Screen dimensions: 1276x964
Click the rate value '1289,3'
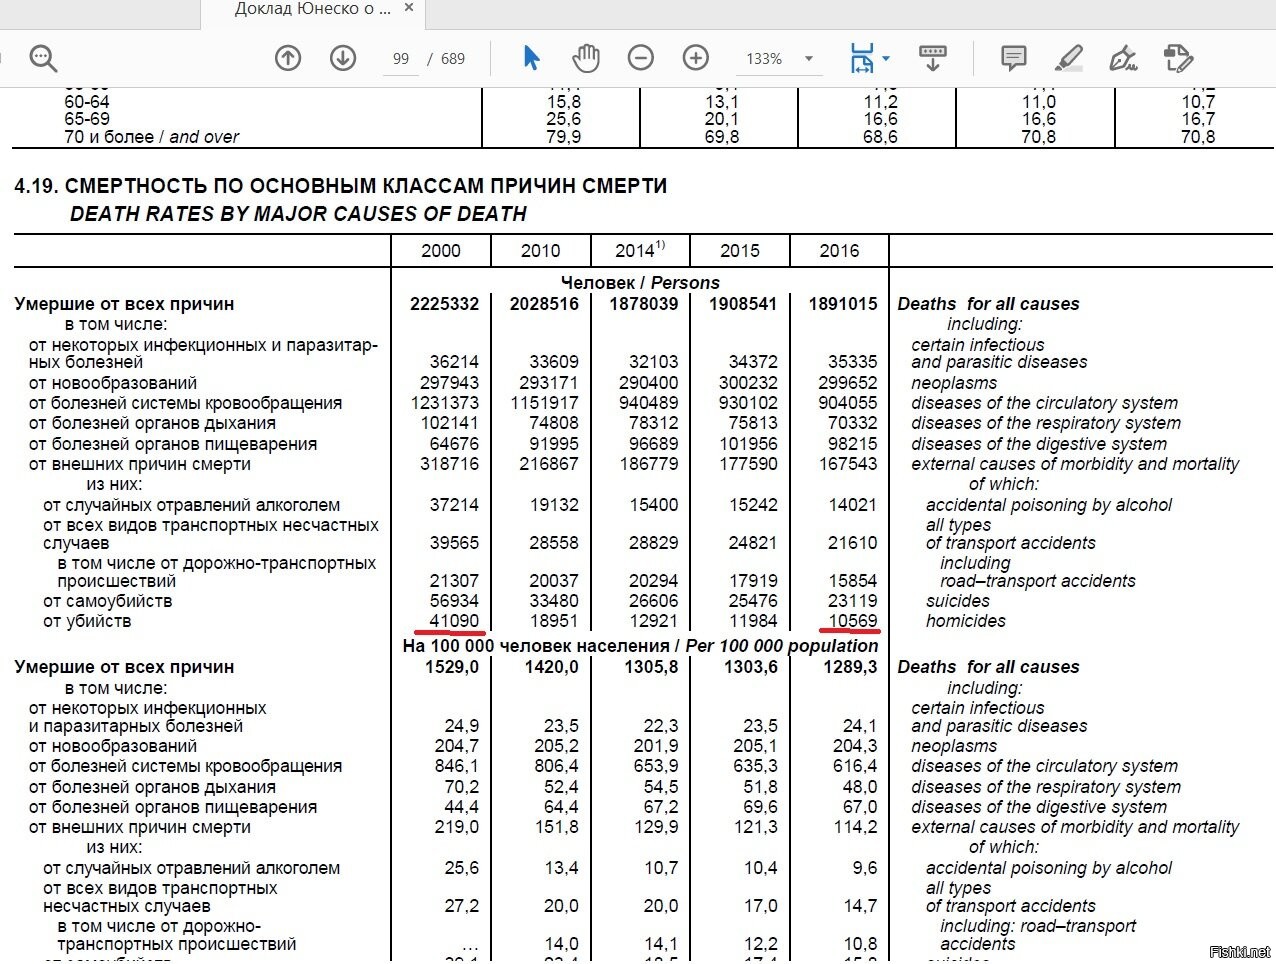tap(850, 667)
